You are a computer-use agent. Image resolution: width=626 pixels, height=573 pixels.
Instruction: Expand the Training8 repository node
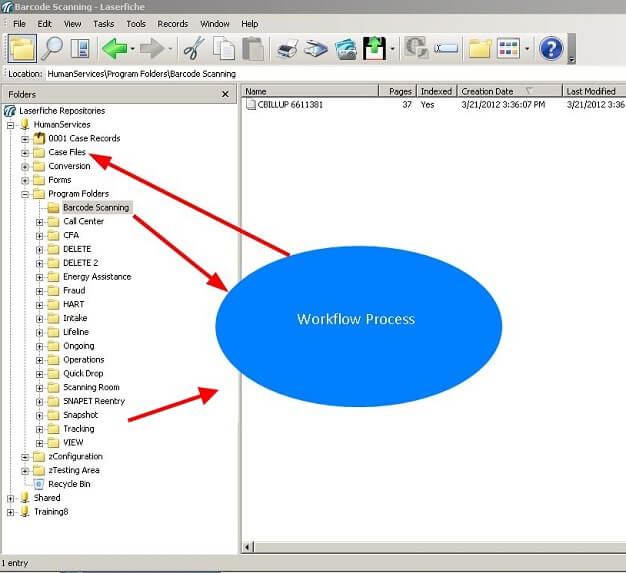tap(10, 513)
